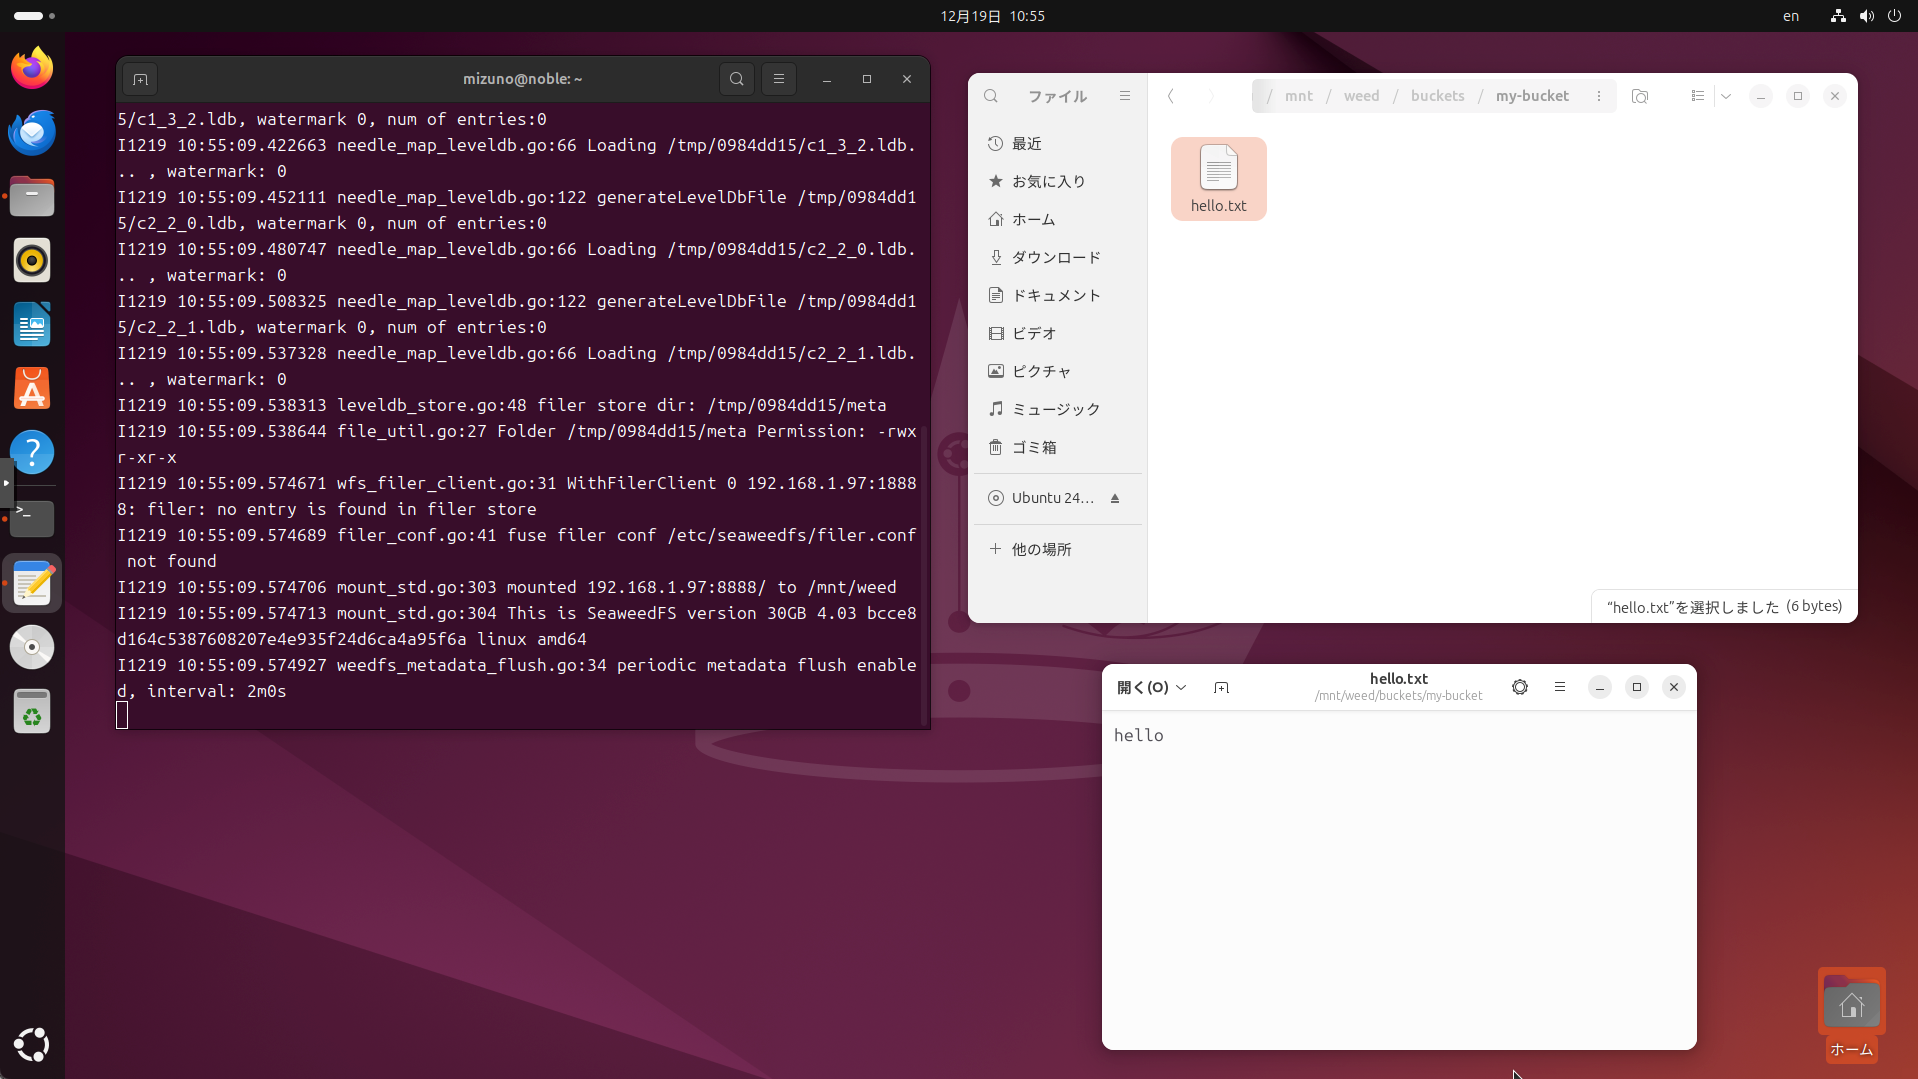Open text editor settings gear menu
The height and width of the screenshot is (1079, 1918).
[x=1520, y=687]
